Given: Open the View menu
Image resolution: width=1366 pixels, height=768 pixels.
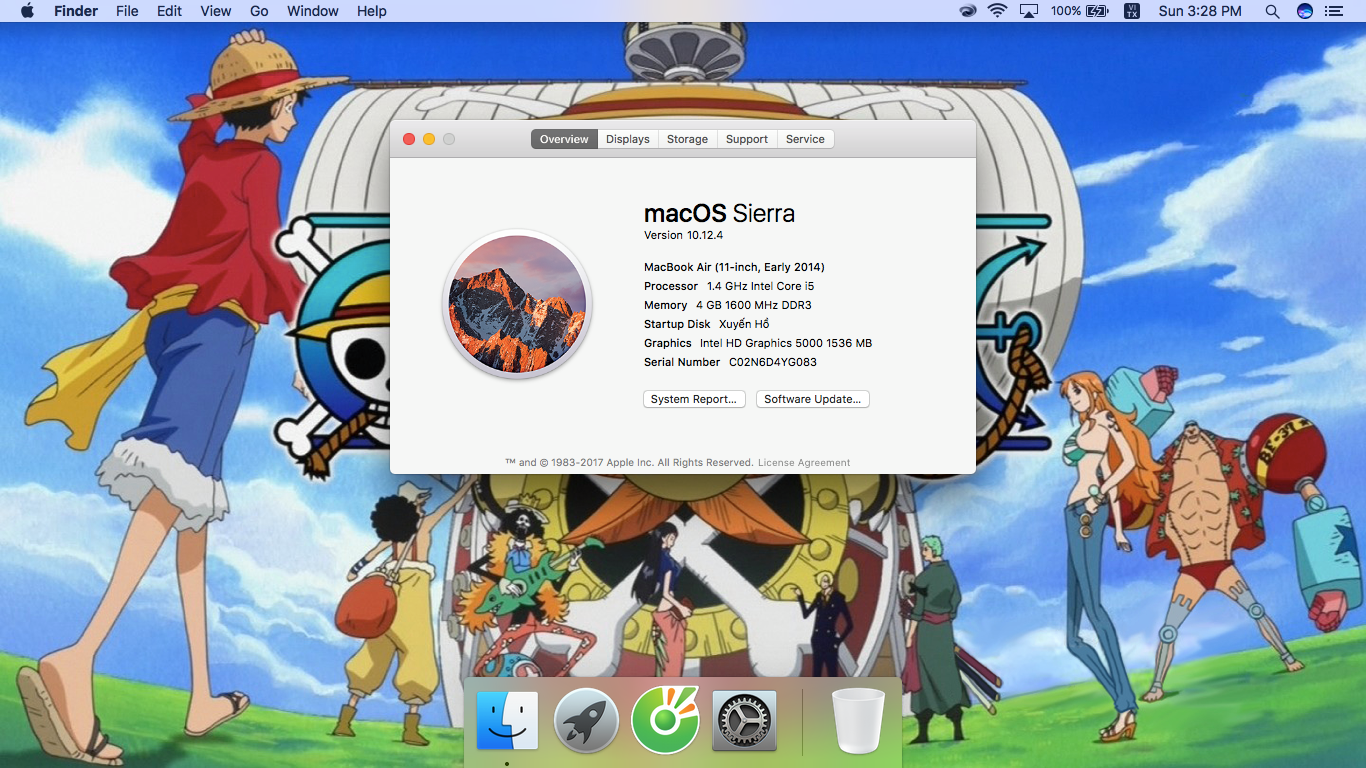Looking at the screenshot, I should coord(216,11).
